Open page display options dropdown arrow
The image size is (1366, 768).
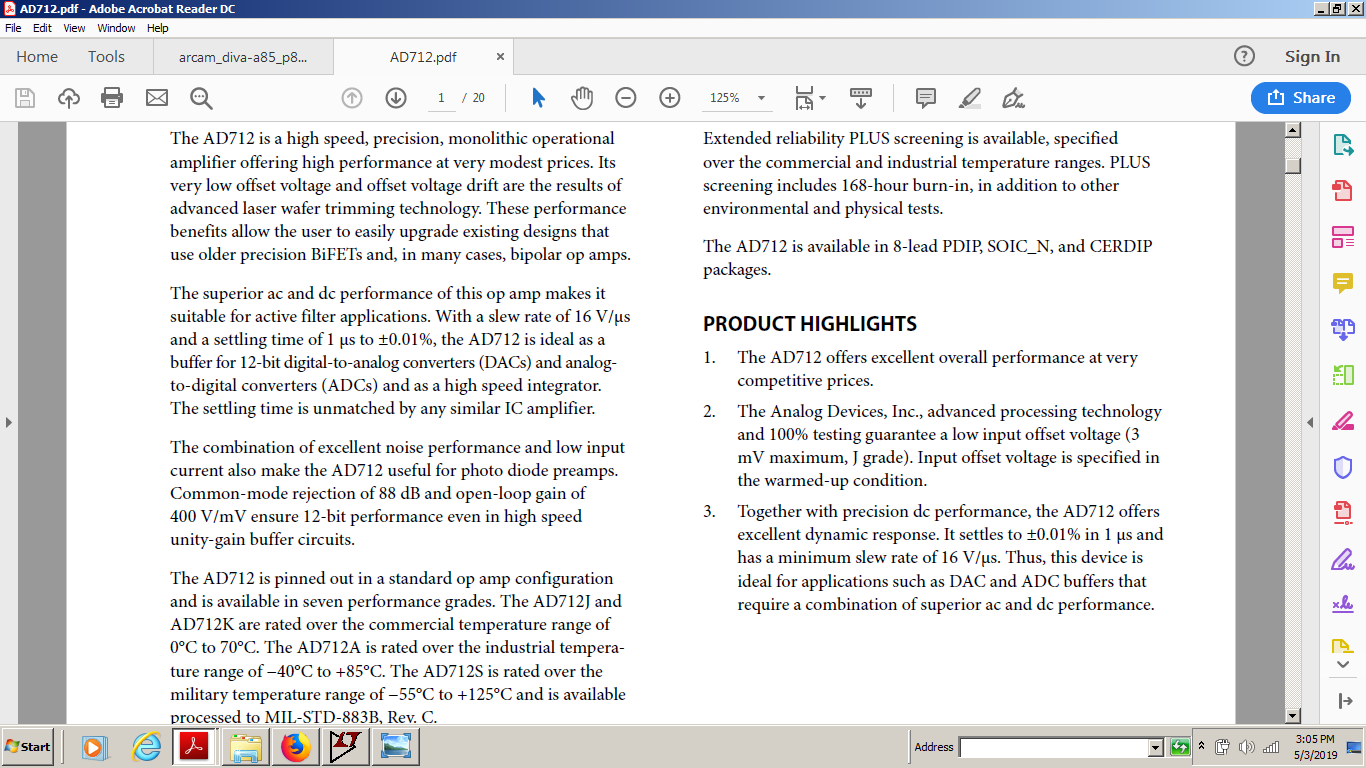823,98
